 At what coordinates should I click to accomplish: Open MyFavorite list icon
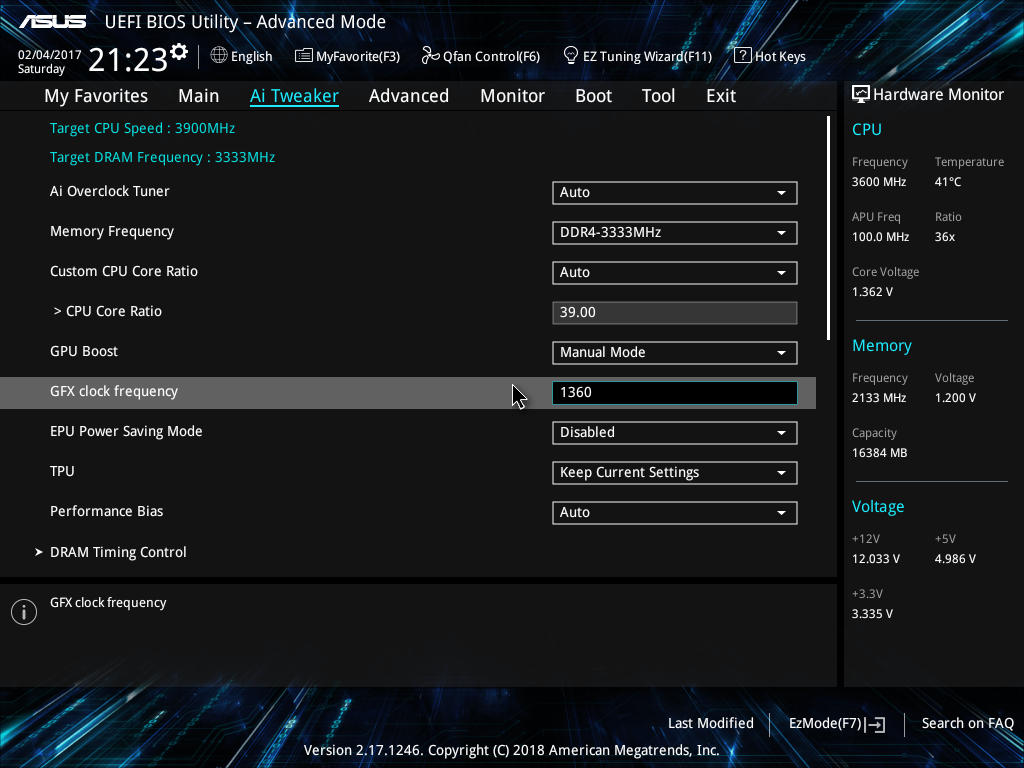tap(303, 56)
